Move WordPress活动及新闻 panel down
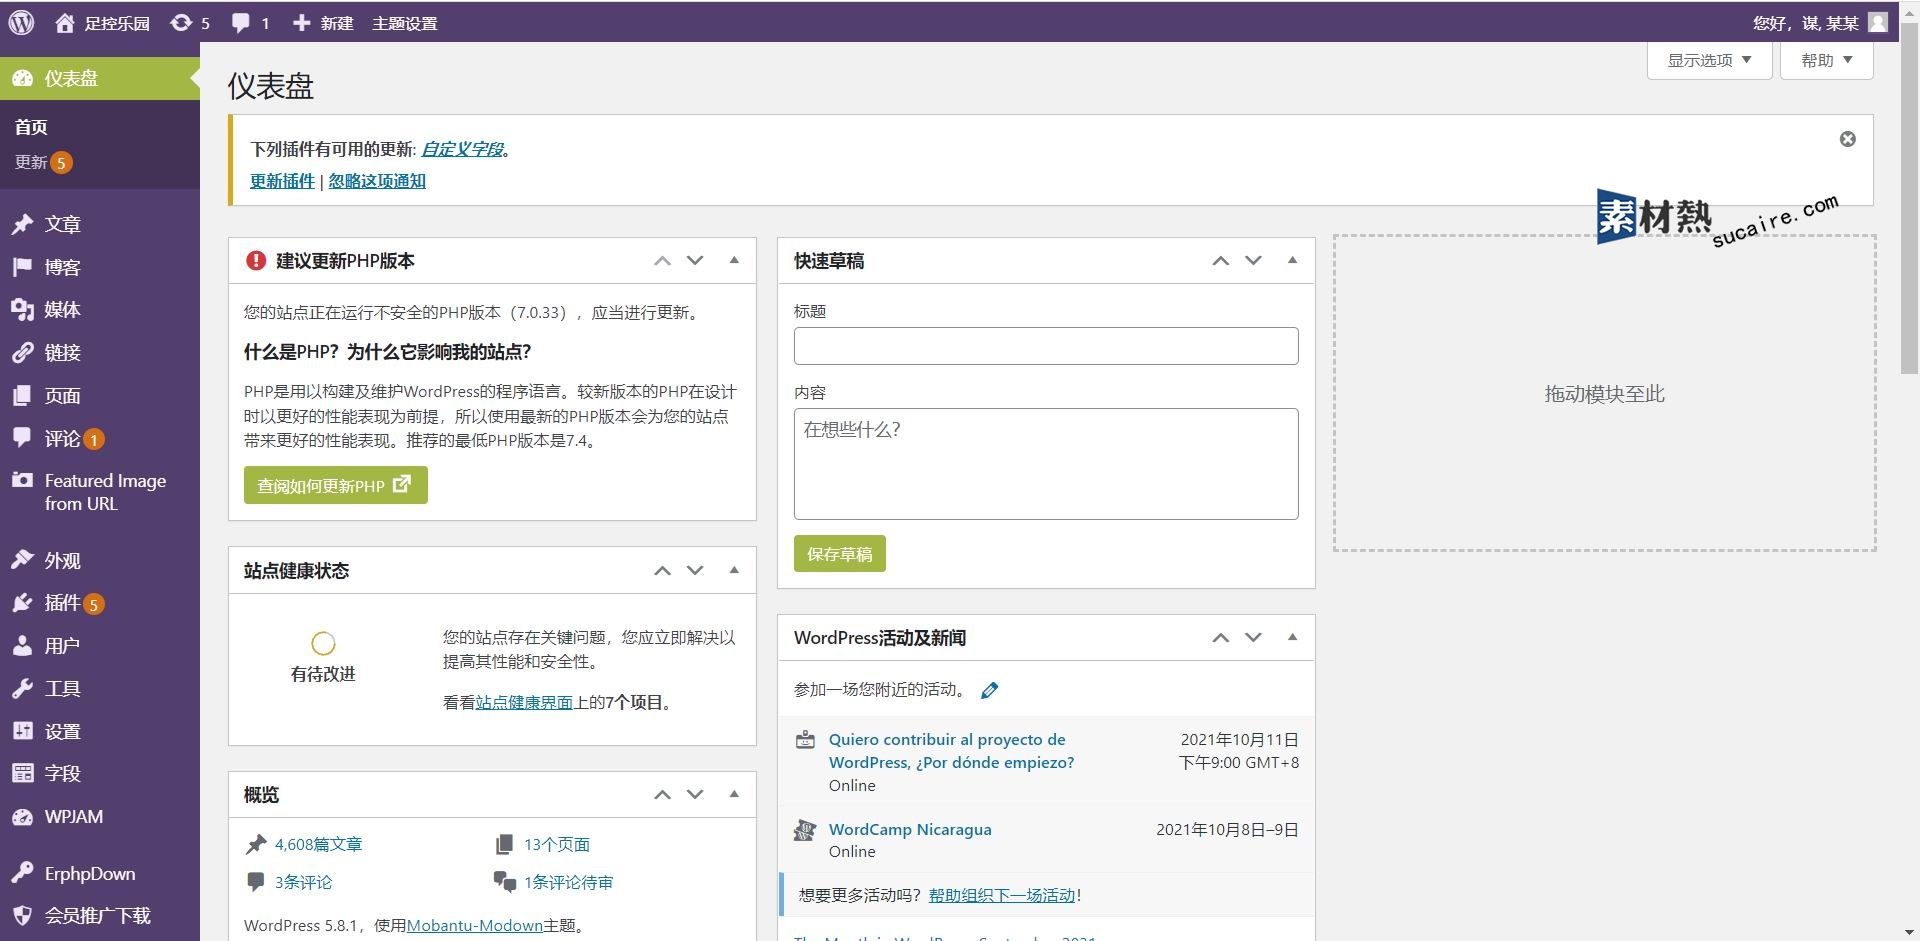The width and height of the screenshot is (1920, 941). pyautogui.click(x=1253, y=638)
